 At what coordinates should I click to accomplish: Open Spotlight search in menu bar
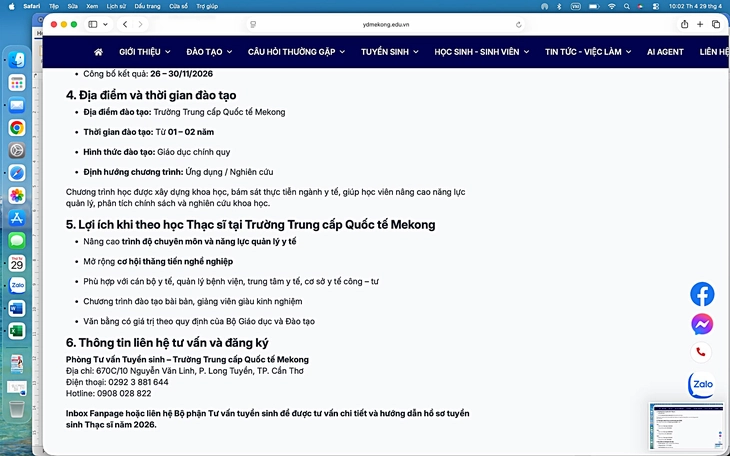pos(627,7)
